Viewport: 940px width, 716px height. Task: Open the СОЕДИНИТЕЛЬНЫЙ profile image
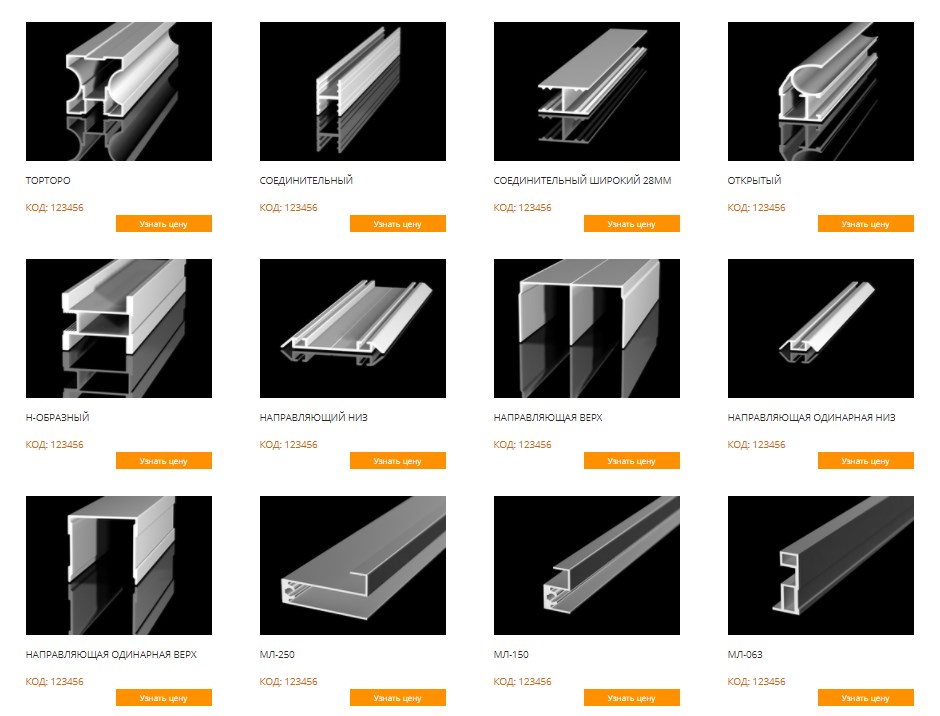pos(352,91)
